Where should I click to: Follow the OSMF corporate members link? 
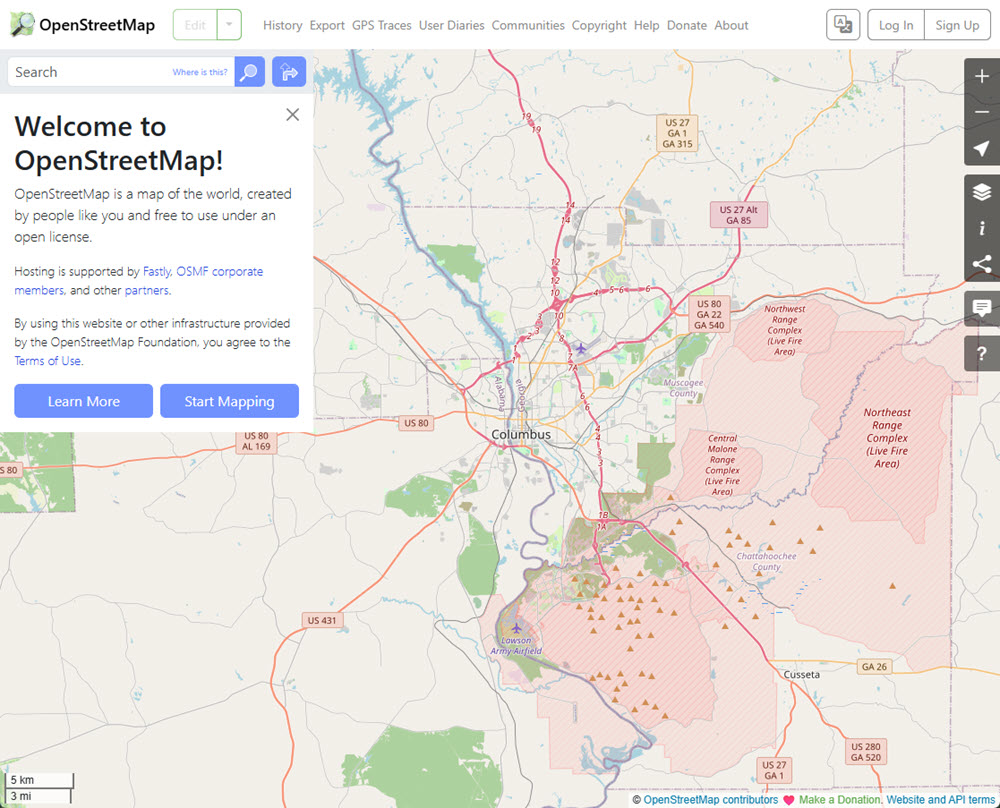[138, 281]
